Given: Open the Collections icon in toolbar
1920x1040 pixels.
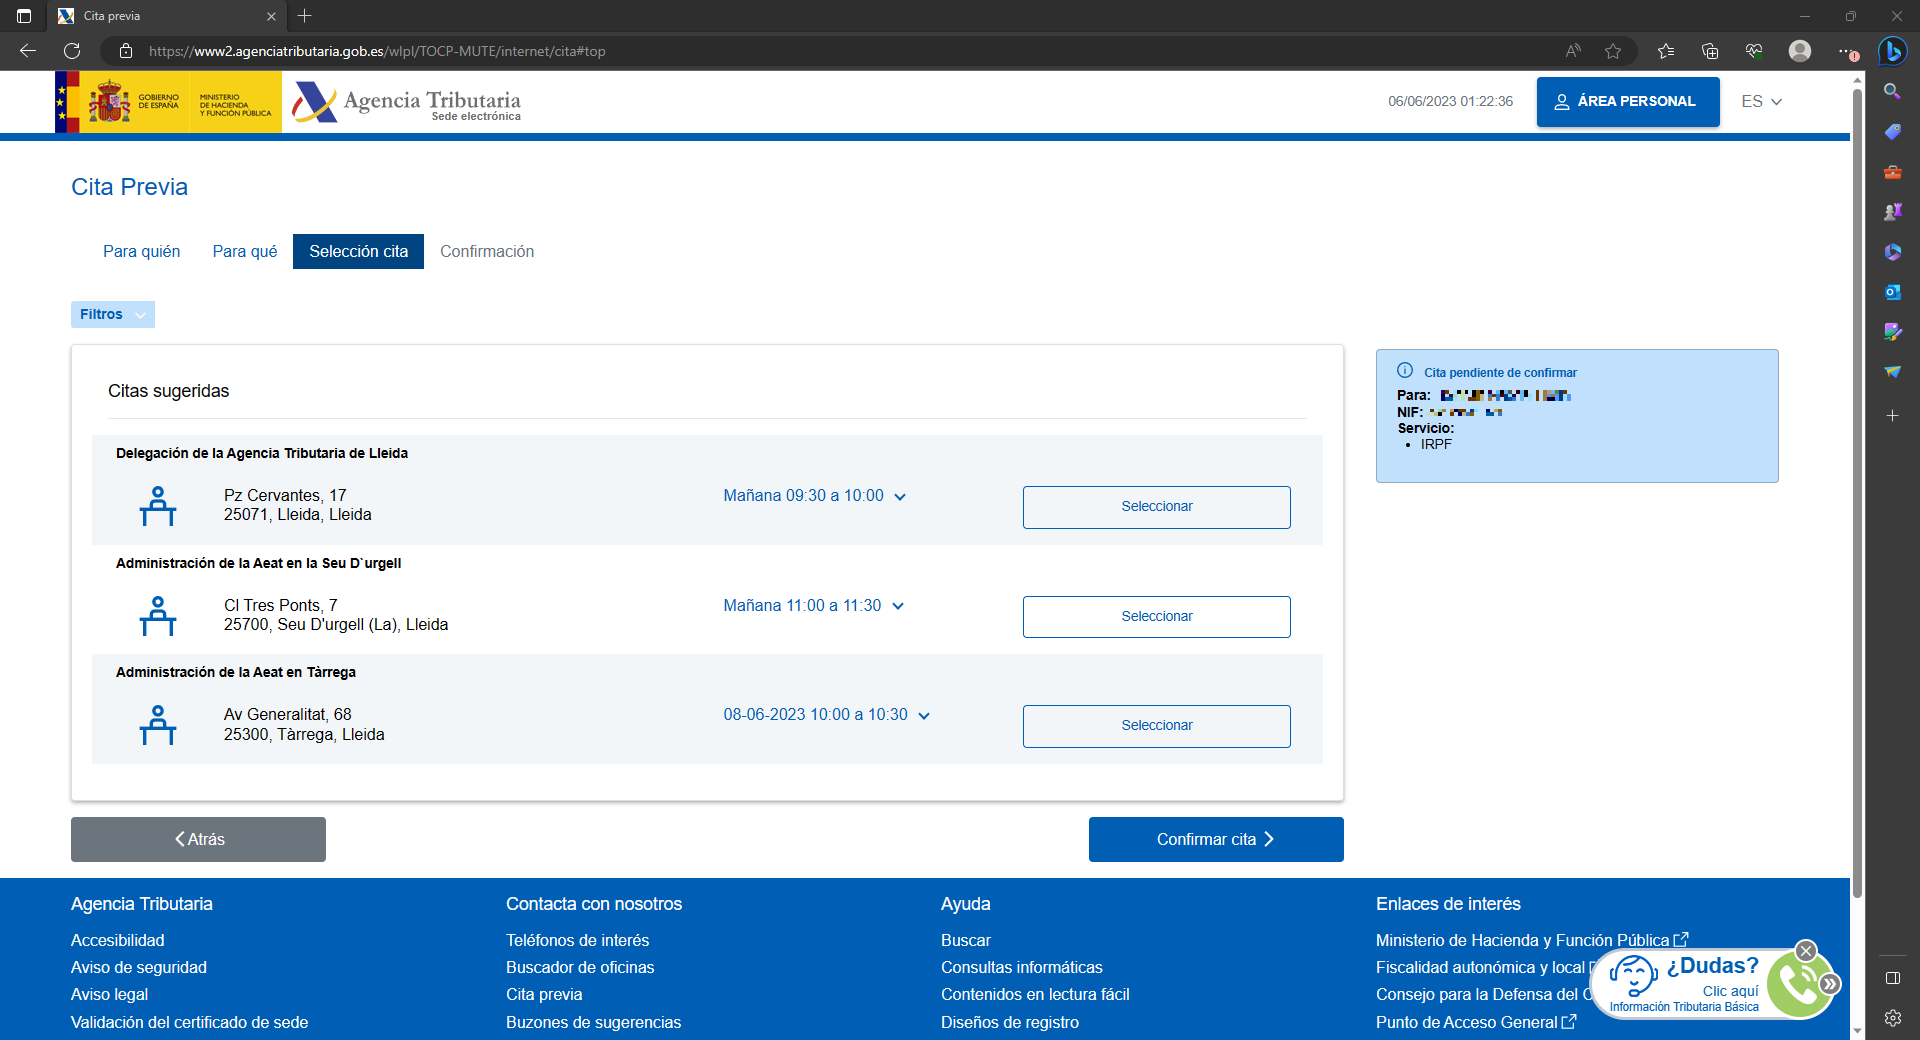Looking at the screenshot, I should point(1710,51).
